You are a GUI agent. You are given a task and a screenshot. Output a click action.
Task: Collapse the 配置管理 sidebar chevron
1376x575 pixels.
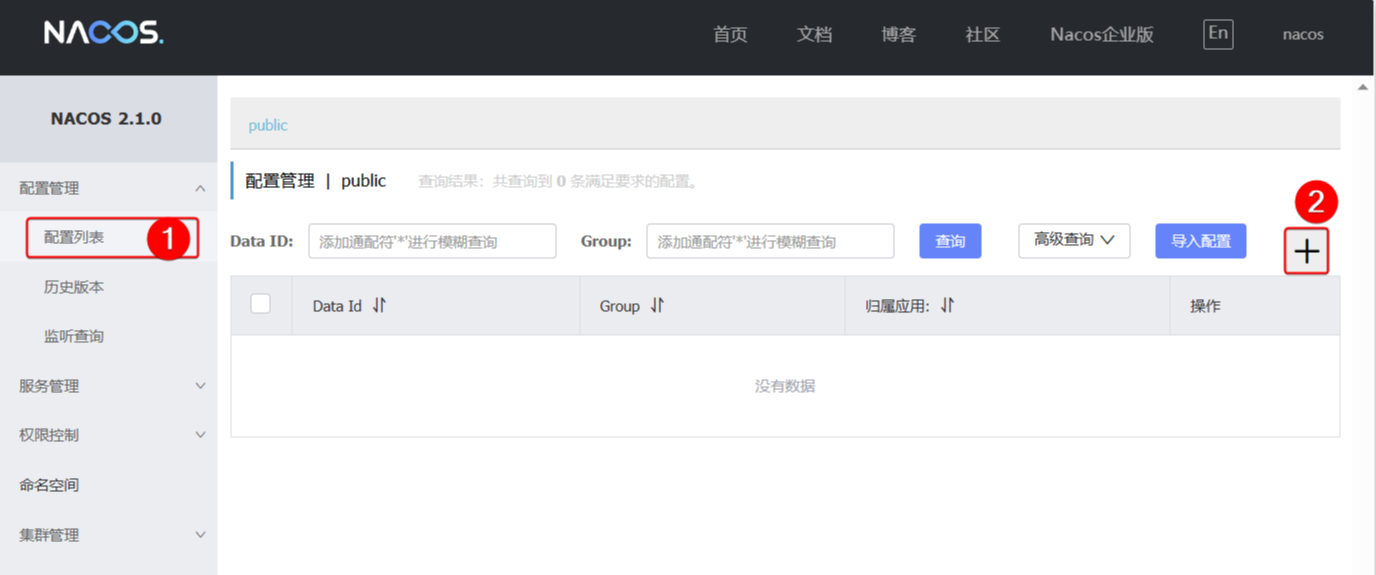200,188
